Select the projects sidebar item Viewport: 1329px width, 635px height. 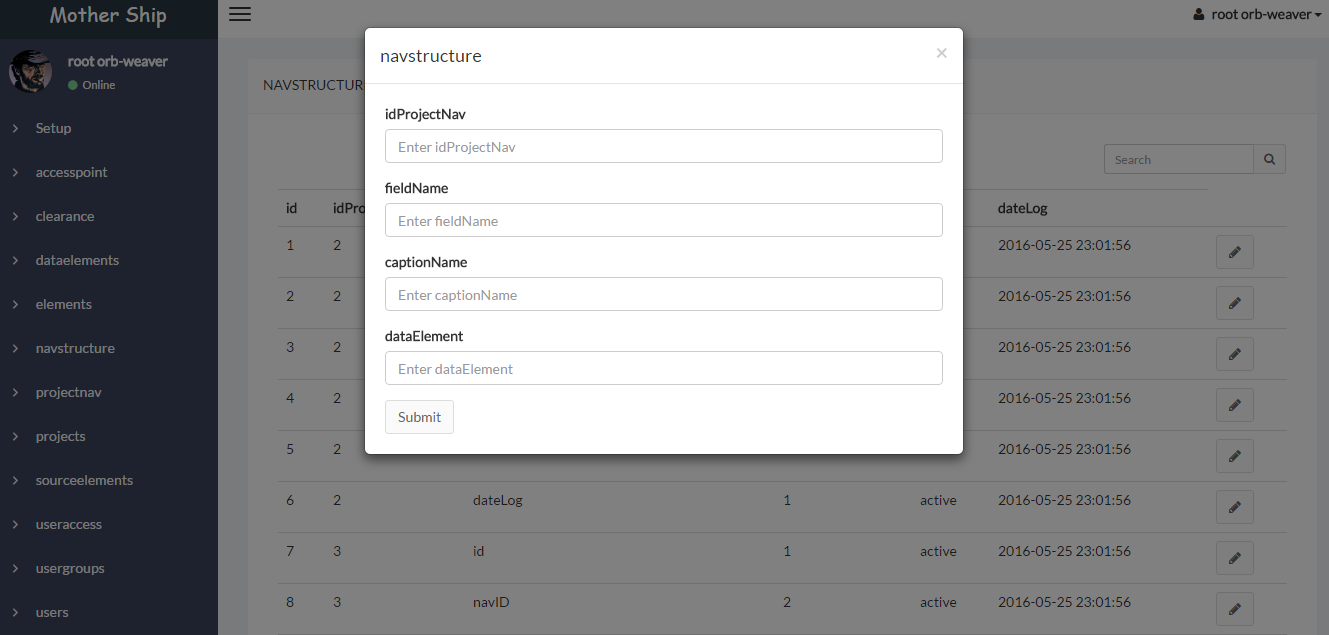click(x=60, y=436)
